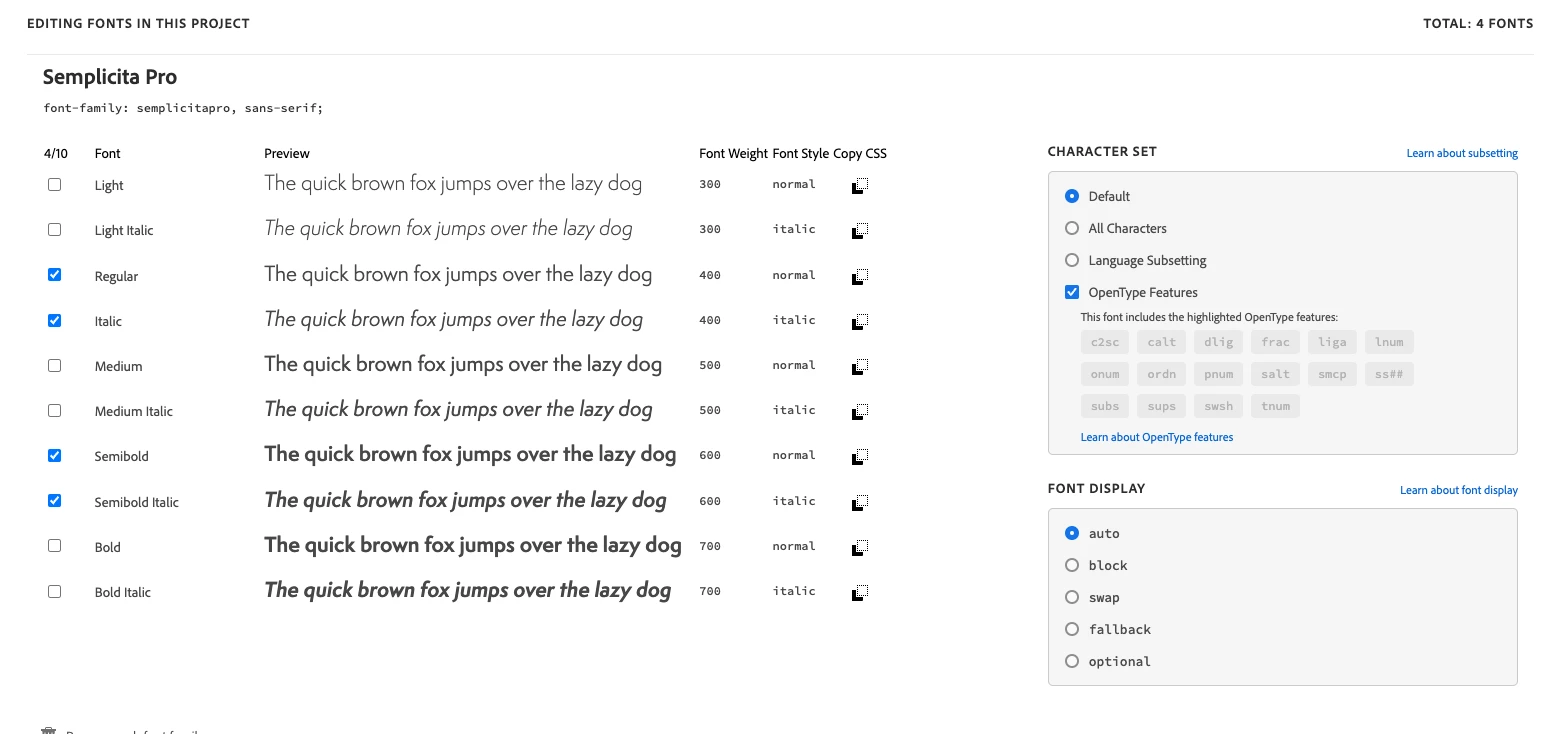The height and width of the screenshot is (734, 1558).
Task: Click the Semibold Italic preview sentence
Action: click(x=465, y=500)
